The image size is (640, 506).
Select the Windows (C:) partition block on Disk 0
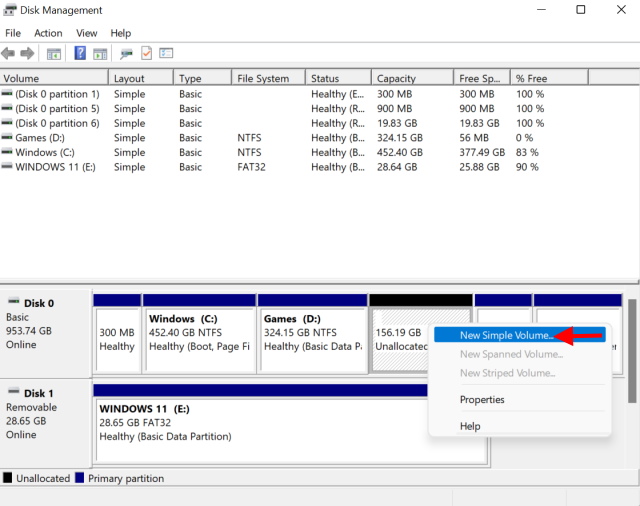(200, 334)
